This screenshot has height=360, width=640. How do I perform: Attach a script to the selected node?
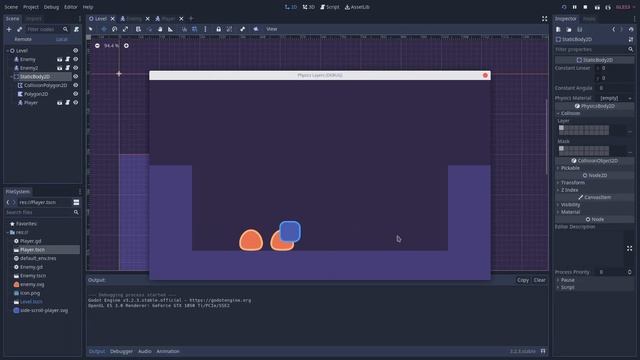[x=76, y=29]
